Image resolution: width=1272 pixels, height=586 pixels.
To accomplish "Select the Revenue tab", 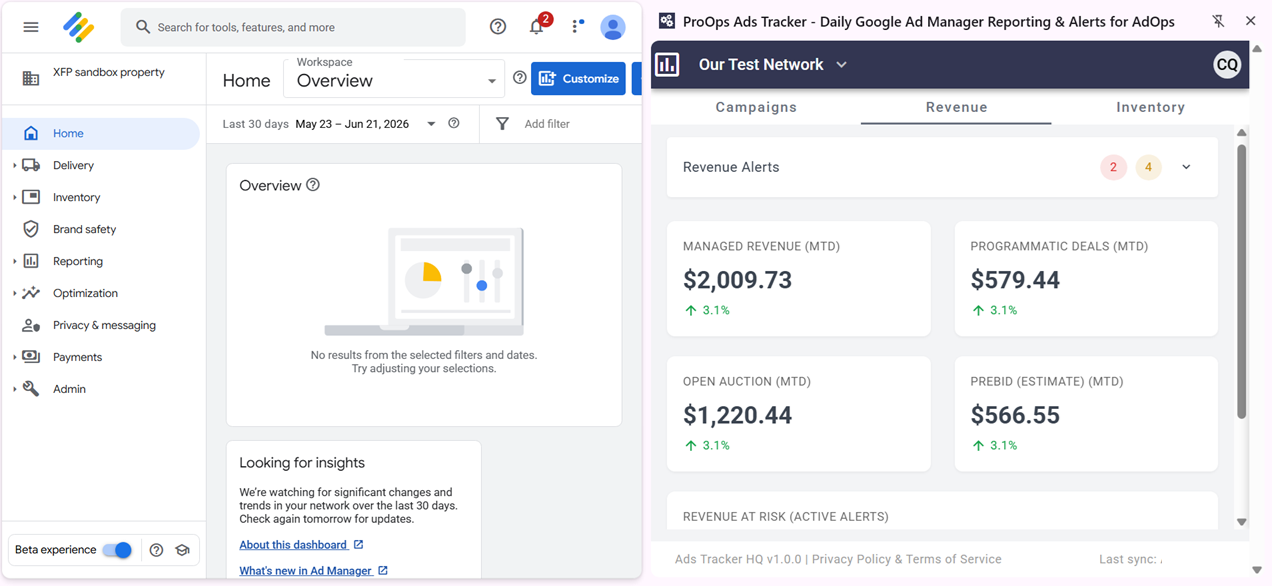I will tap(956, 107).
